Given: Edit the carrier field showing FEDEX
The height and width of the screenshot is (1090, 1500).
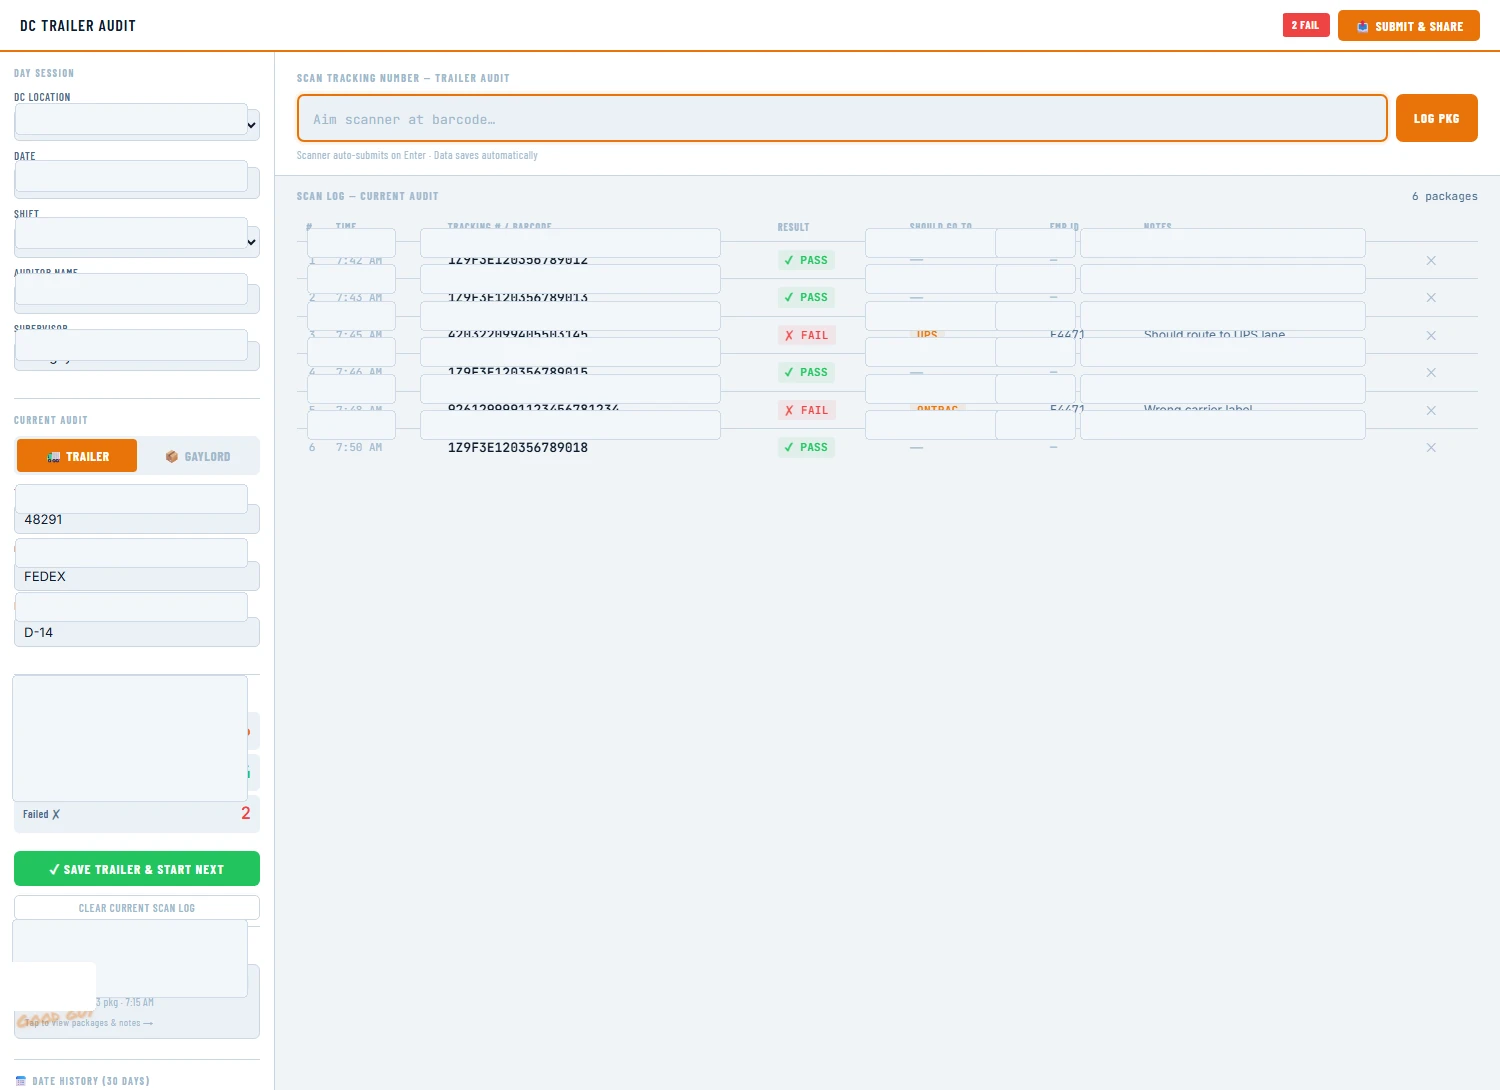Looking at the screenshot, I should [x=137, y=576].
